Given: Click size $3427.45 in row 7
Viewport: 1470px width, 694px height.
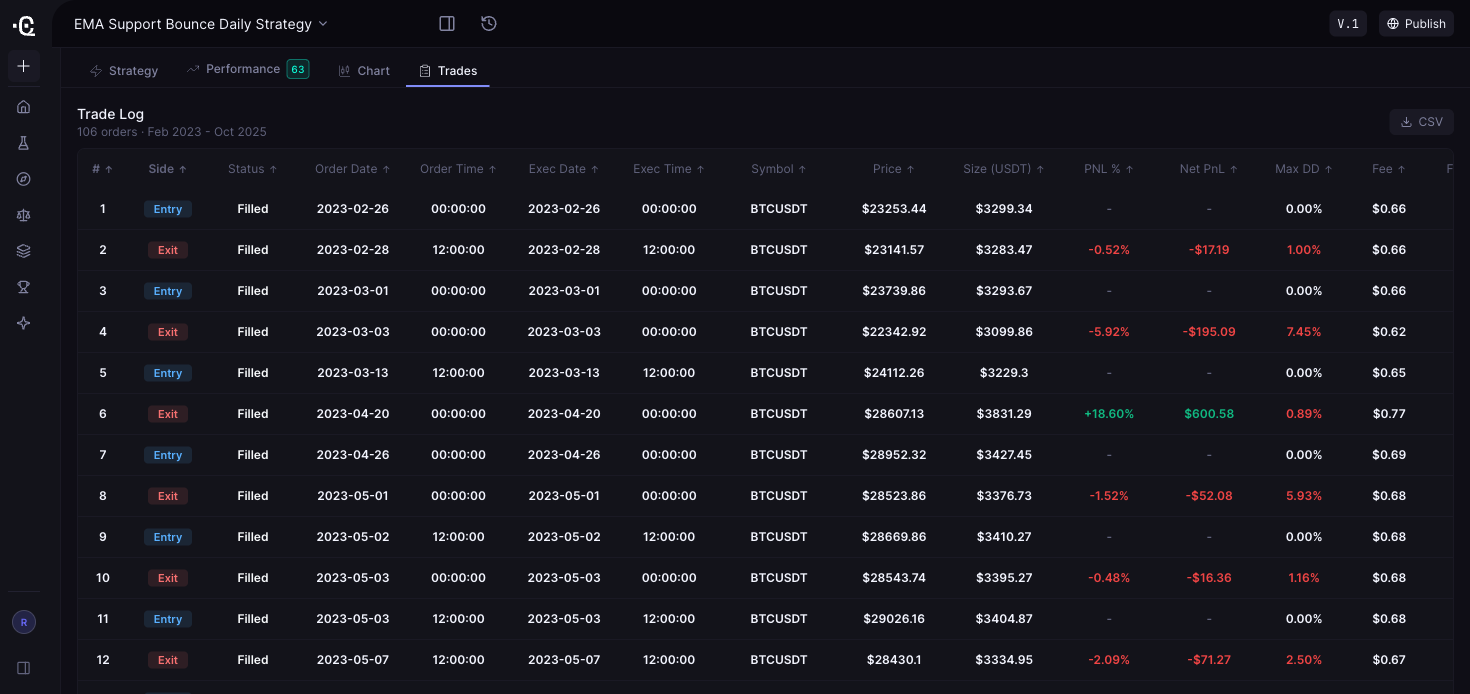Looking at the screenshot, I should pos(1004,455).
